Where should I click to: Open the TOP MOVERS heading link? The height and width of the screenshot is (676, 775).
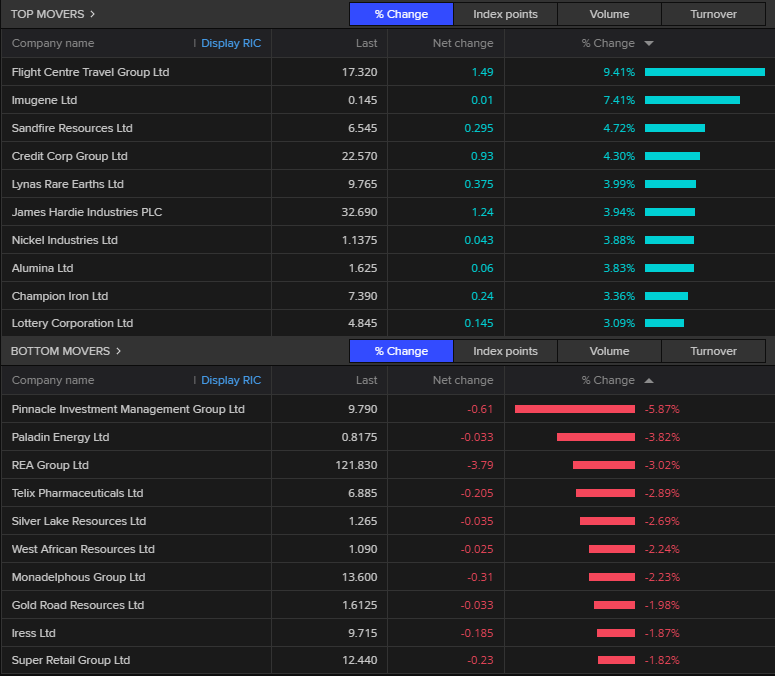(x=47, y=14)
